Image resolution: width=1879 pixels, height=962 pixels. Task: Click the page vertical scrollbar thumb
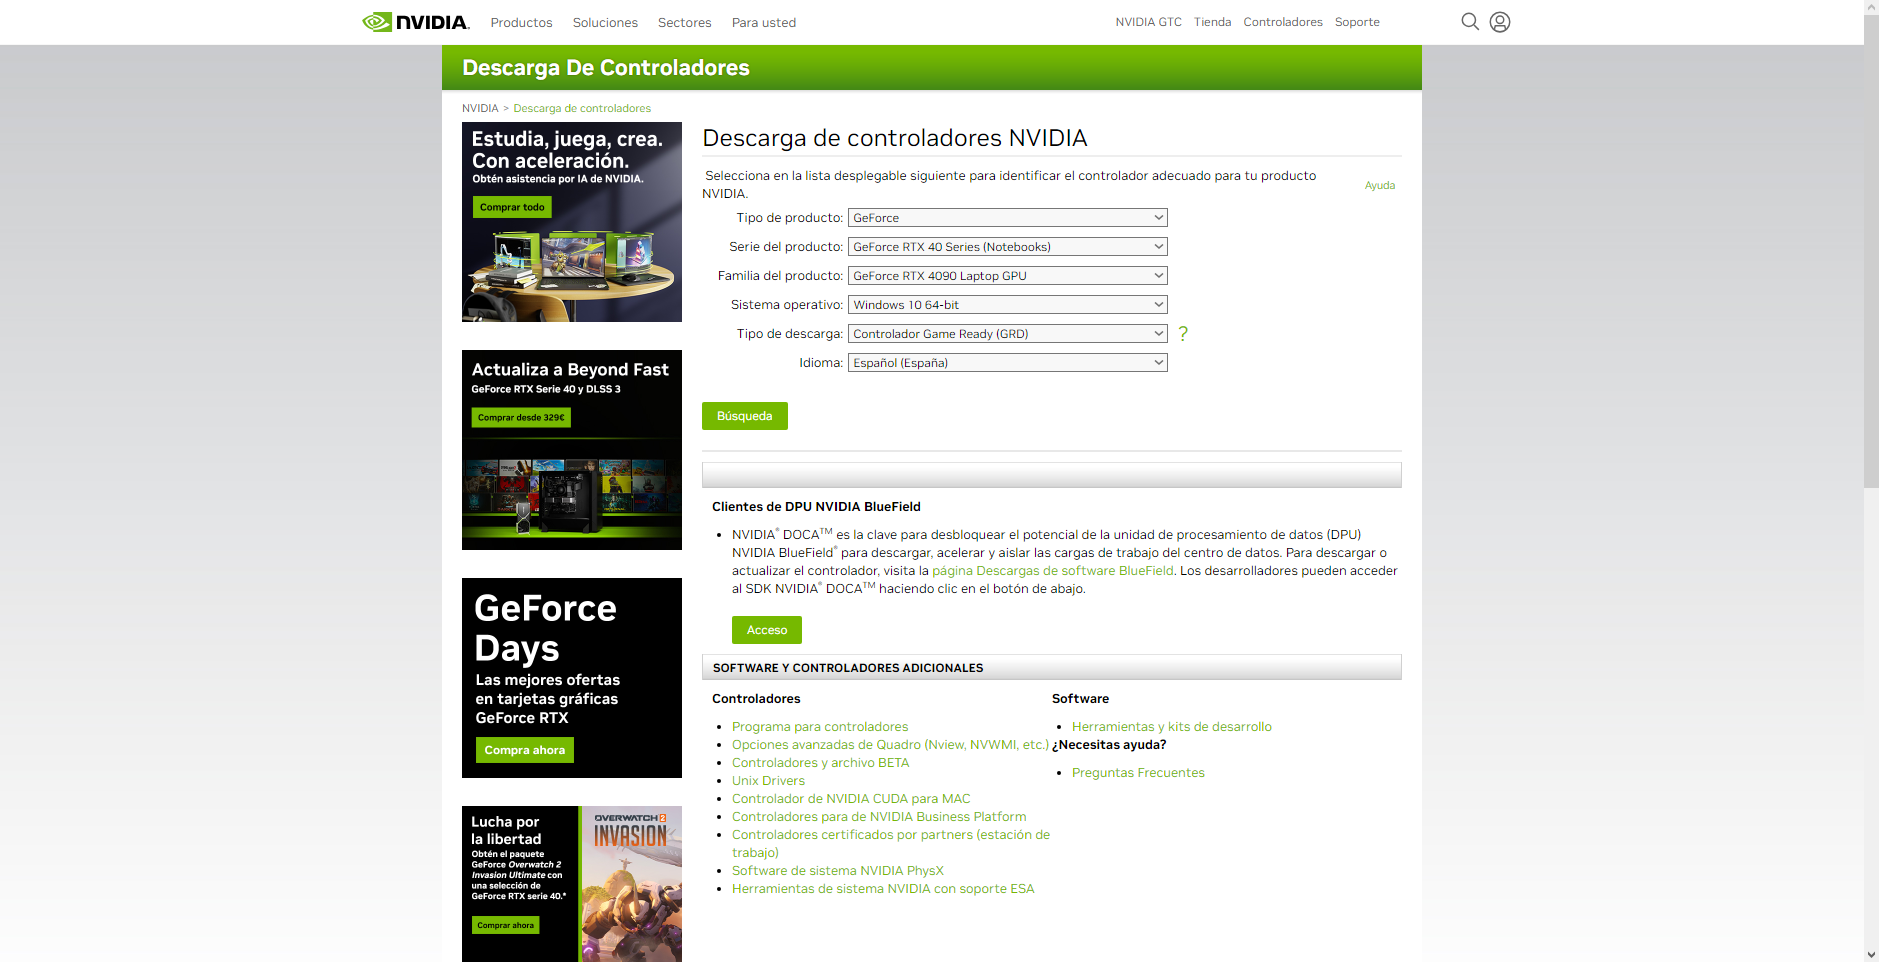(x=1871, y=250)
